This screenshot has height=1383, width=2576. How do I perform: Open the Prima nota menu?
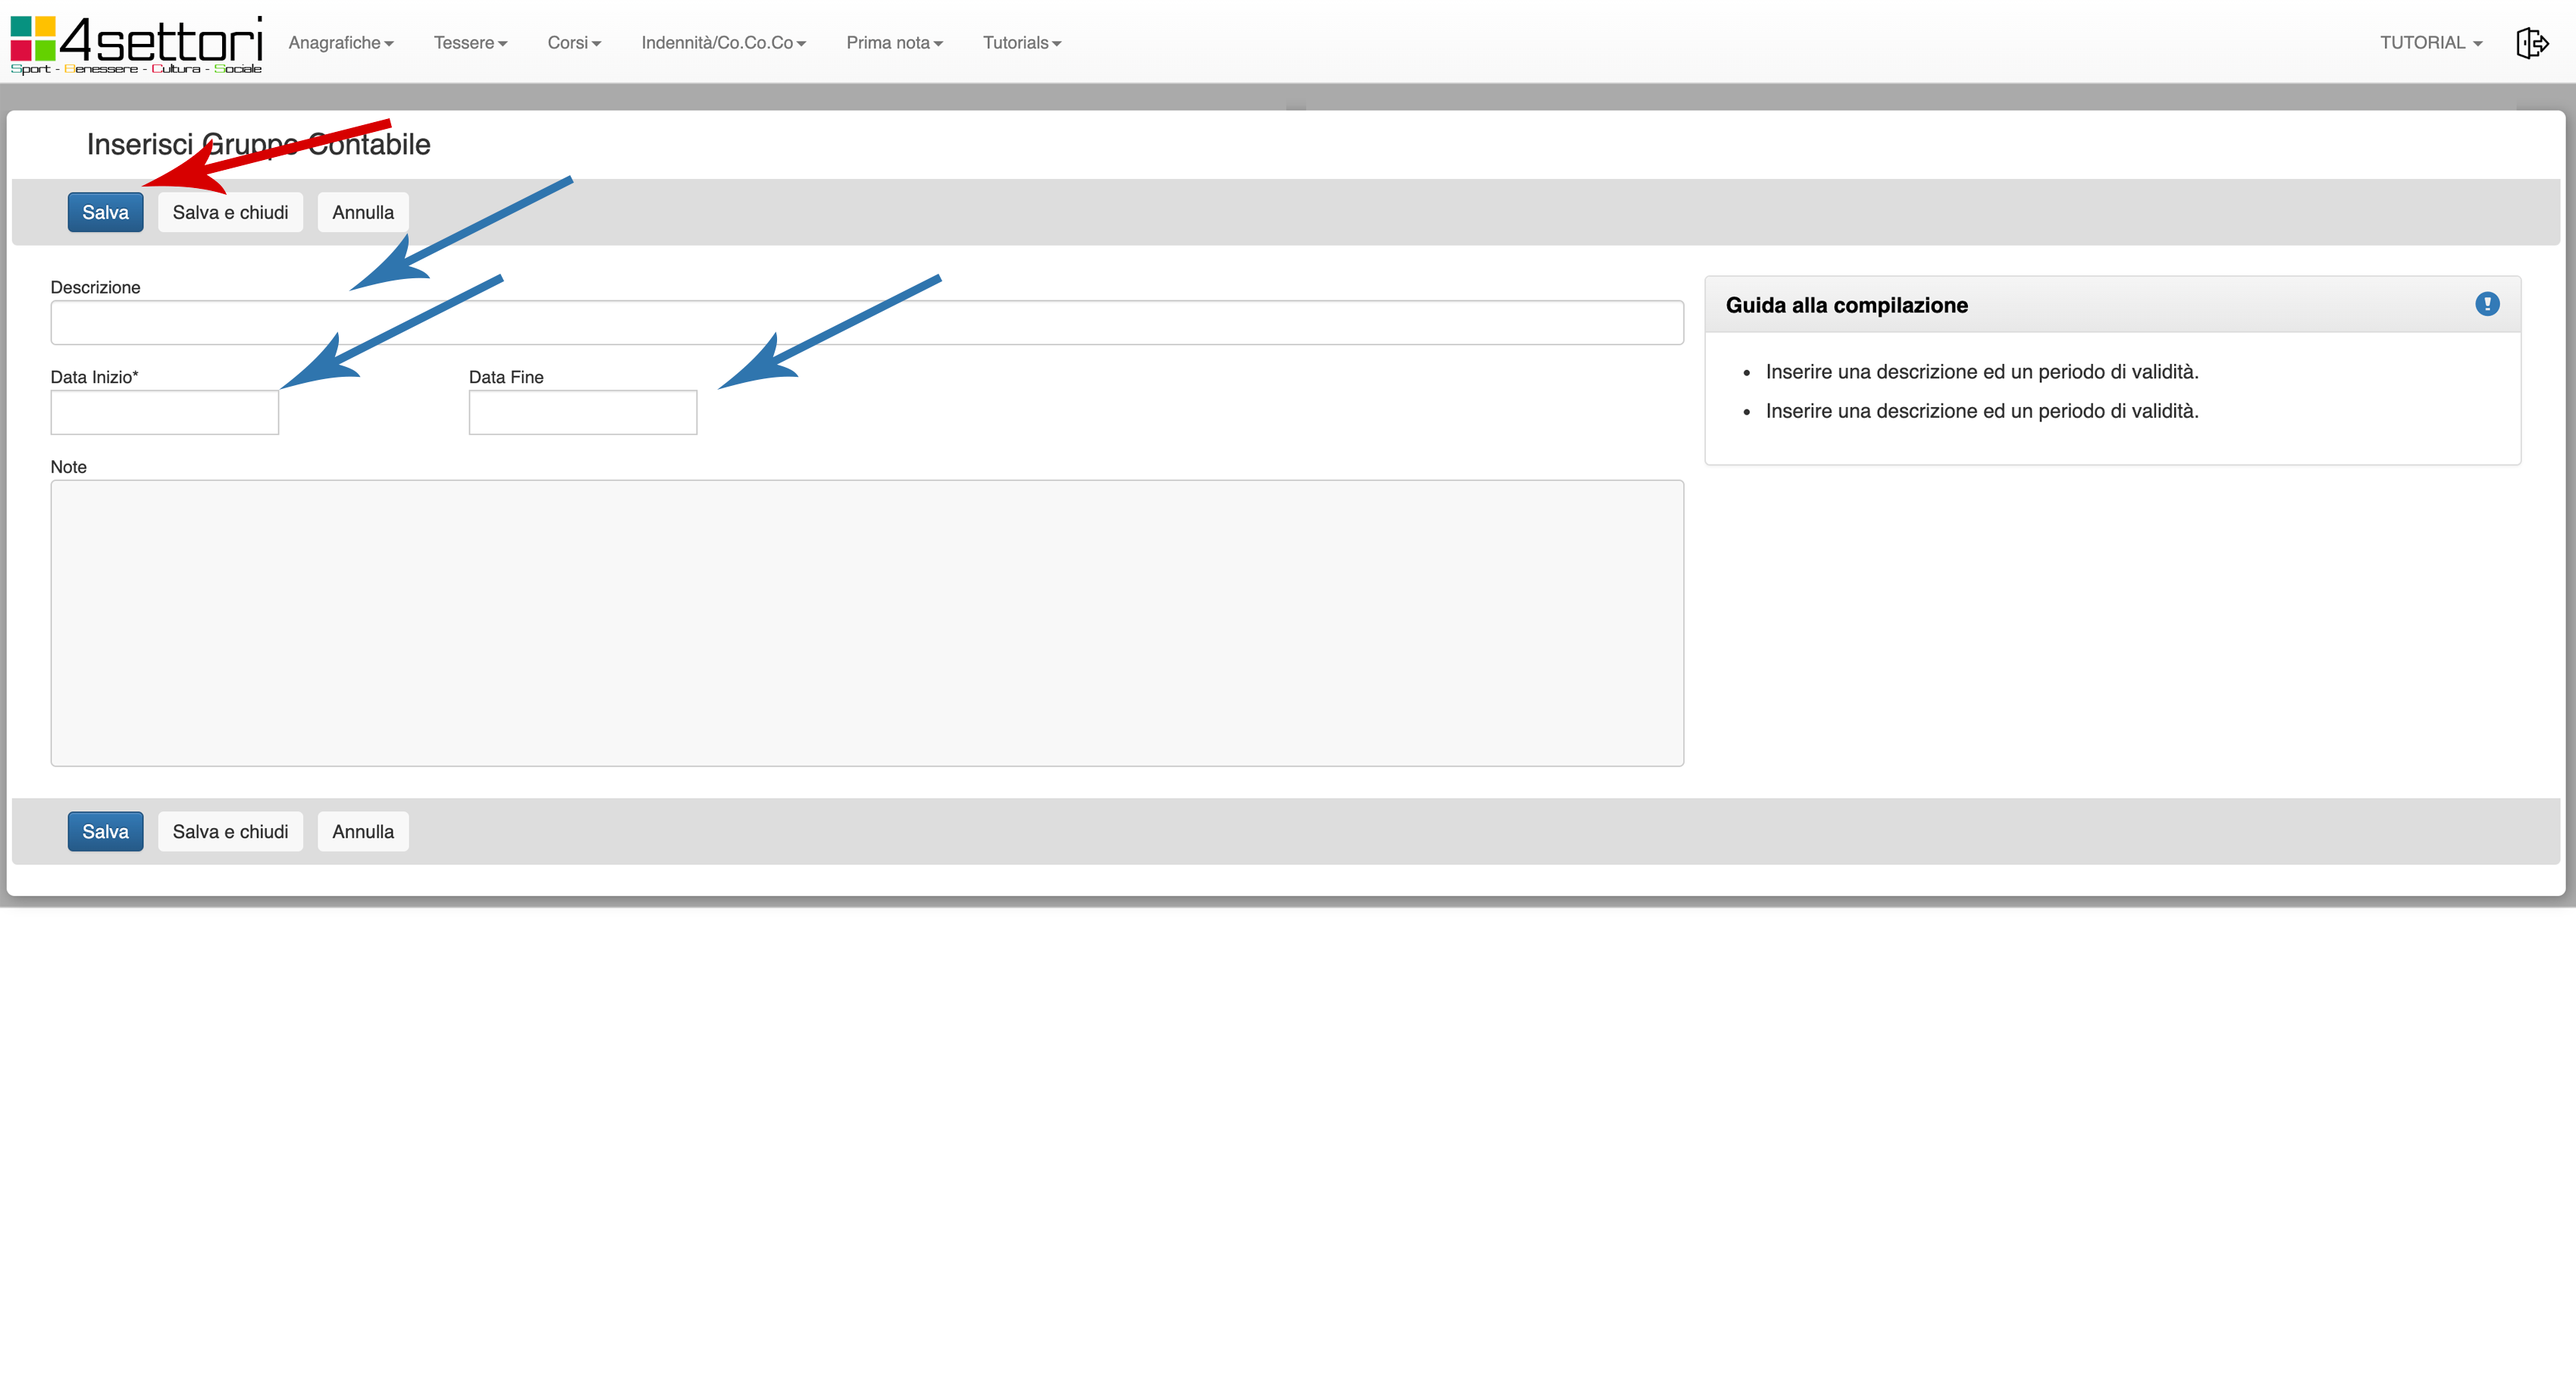(894, 43)
